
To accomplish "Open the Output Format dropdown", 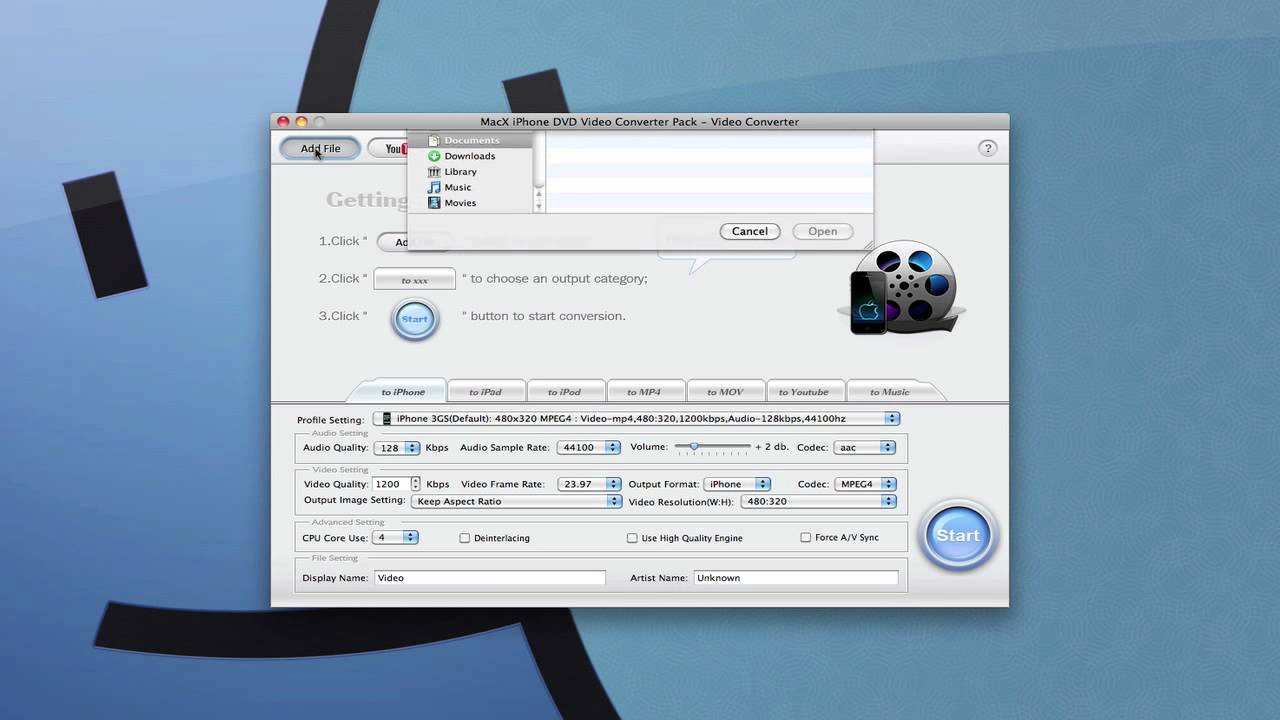I will tap(737, 484).
